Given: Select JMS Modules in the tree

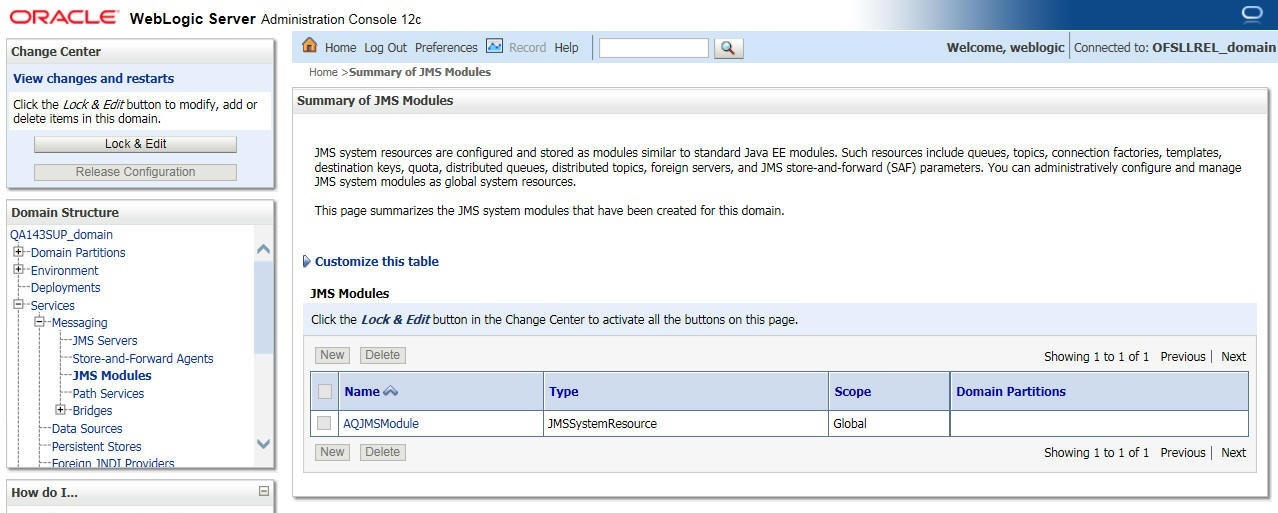Looking at the screenshot, I should point(112,375).
